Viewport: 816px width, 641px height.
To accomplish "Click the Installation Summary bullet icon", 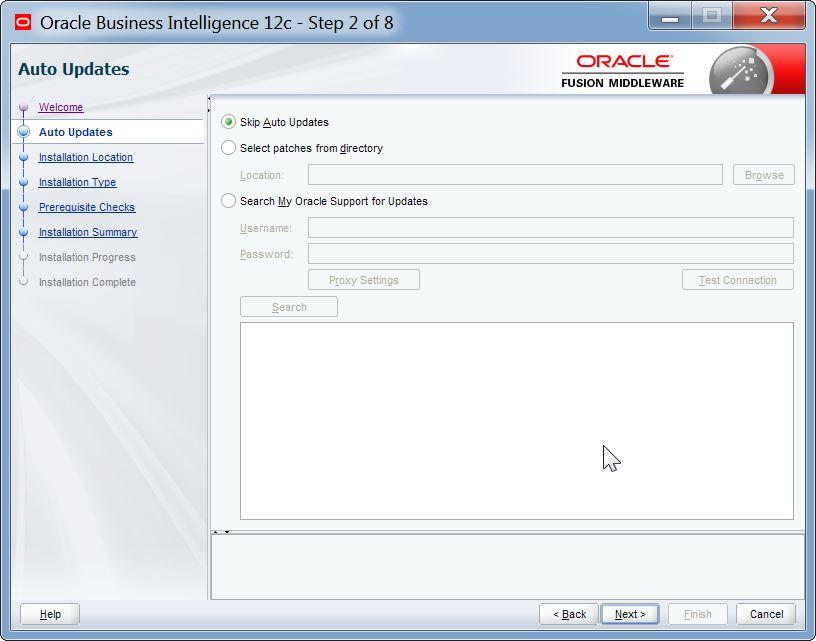I will pyautogui.click(x=23, y=232).
